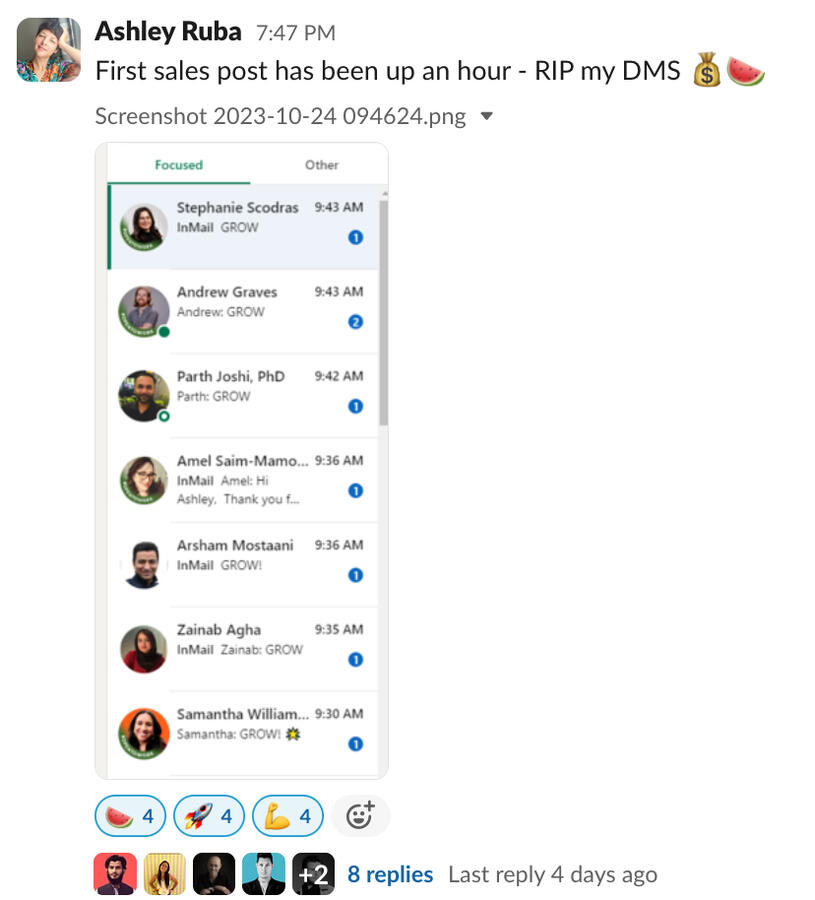This screenshot has height=900, width=815.
Task: Click the +2 more repliers avatar
Action: tap(313, 874)
